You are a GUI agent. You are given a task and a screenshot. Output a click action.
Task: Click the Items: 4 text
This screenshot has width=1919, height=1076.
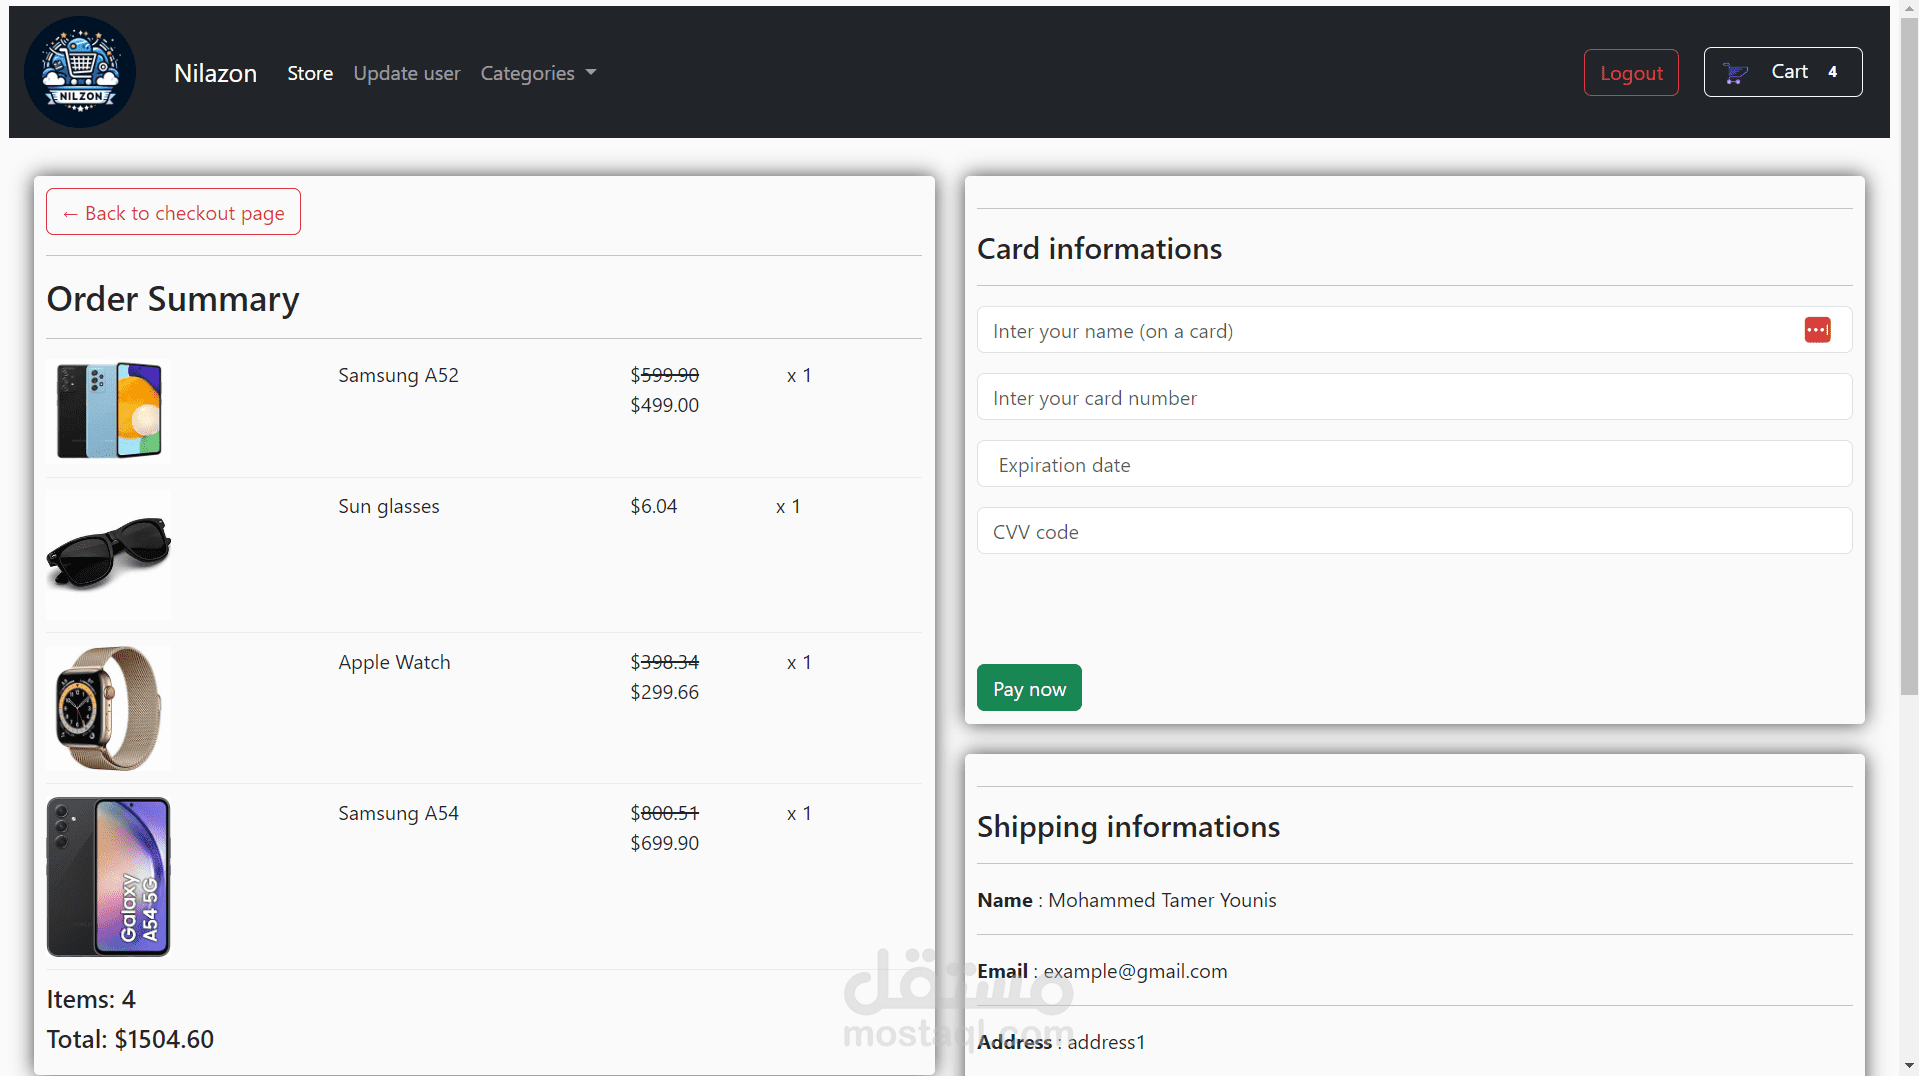coord(91,999)
